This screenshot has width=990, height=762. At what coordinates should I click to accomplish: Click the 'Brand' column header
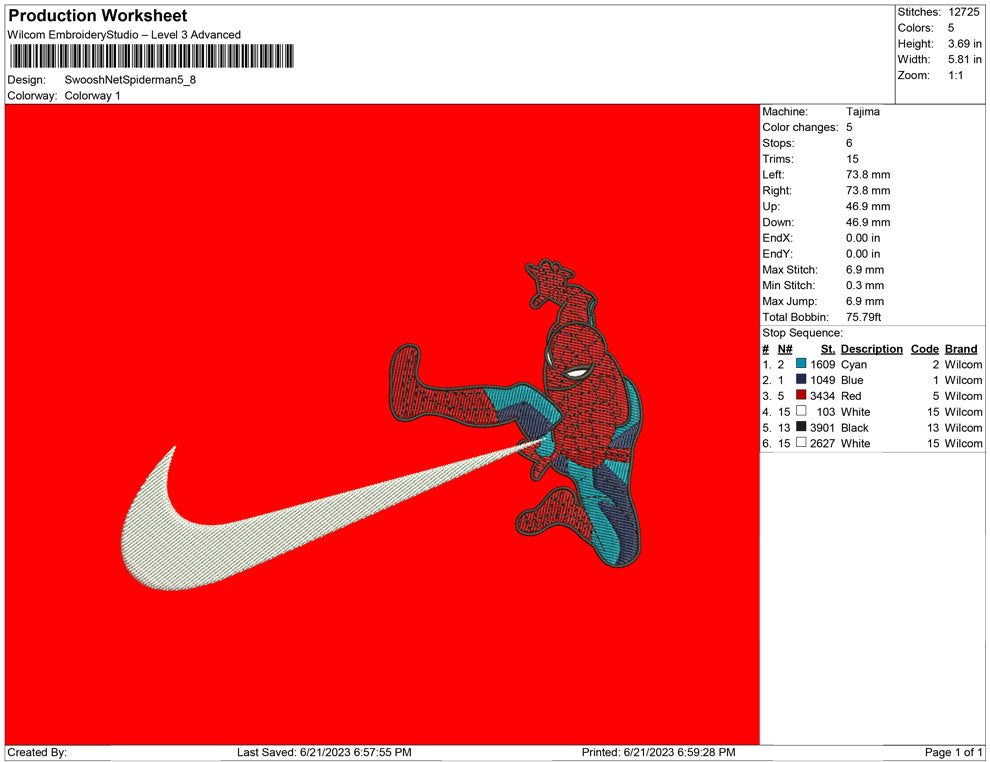[x=961, y=348]
